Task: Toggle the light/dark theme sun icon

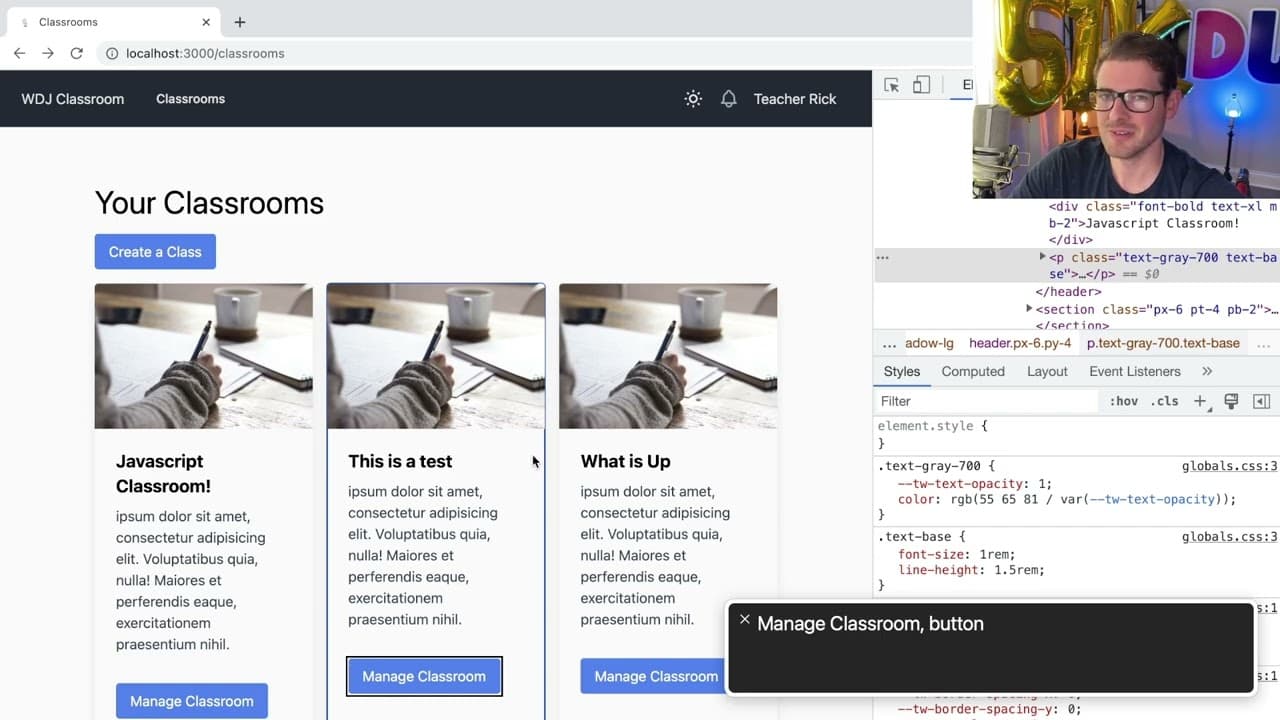Action: click(x=693, y=99)
